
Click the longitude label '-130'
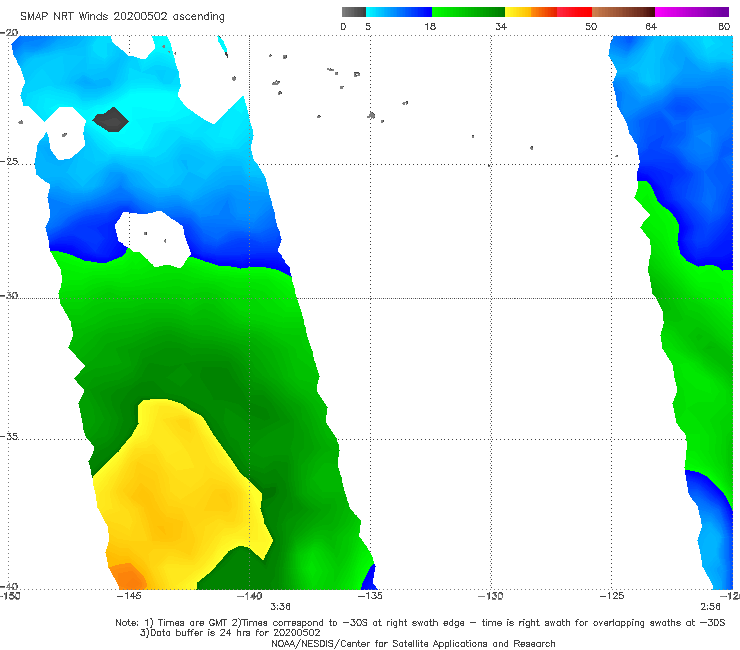coord(490,596)
